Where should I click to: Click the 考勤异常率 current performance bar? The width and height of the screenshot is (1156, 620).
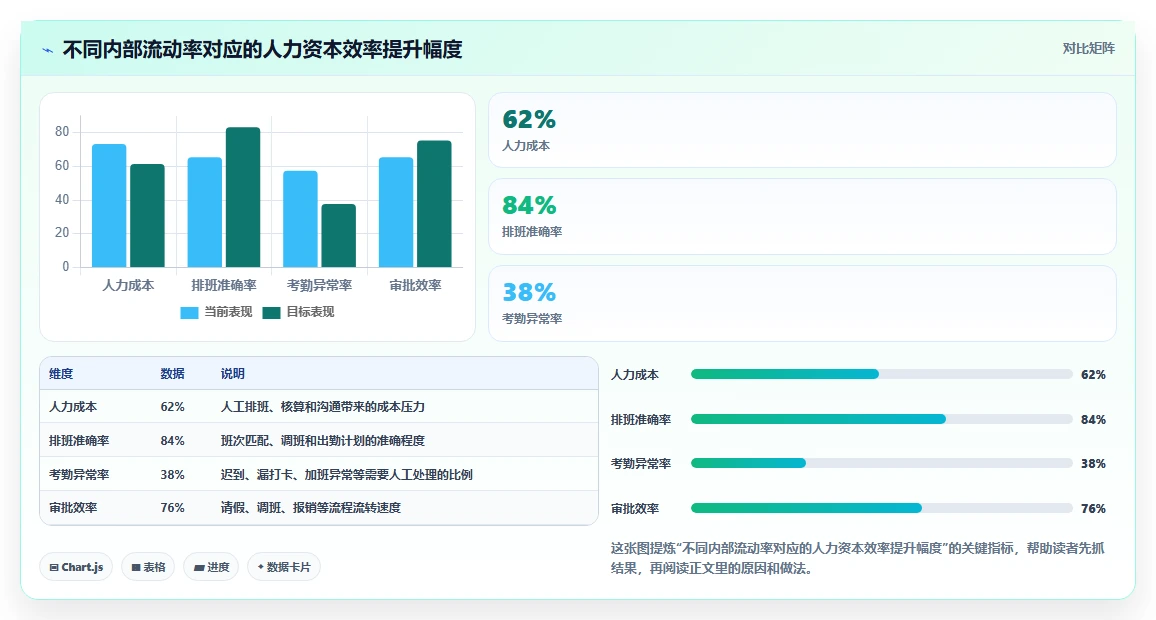click(300, 219)
